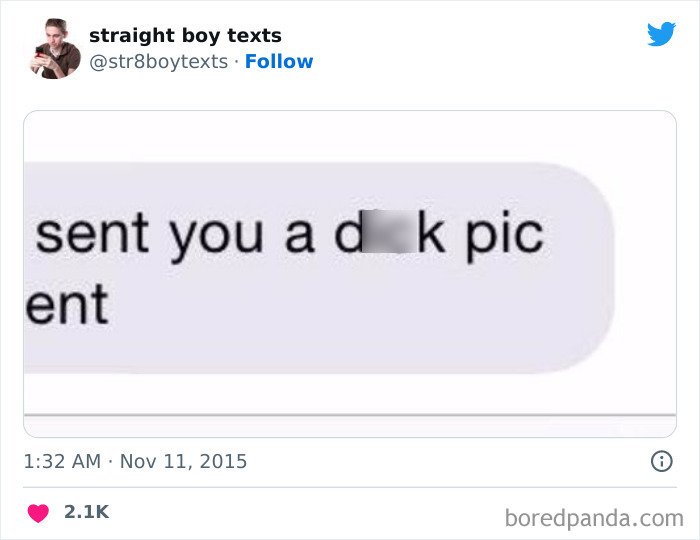
Task: Click the word 'you' in the message
Action: [x=216, y=239]
